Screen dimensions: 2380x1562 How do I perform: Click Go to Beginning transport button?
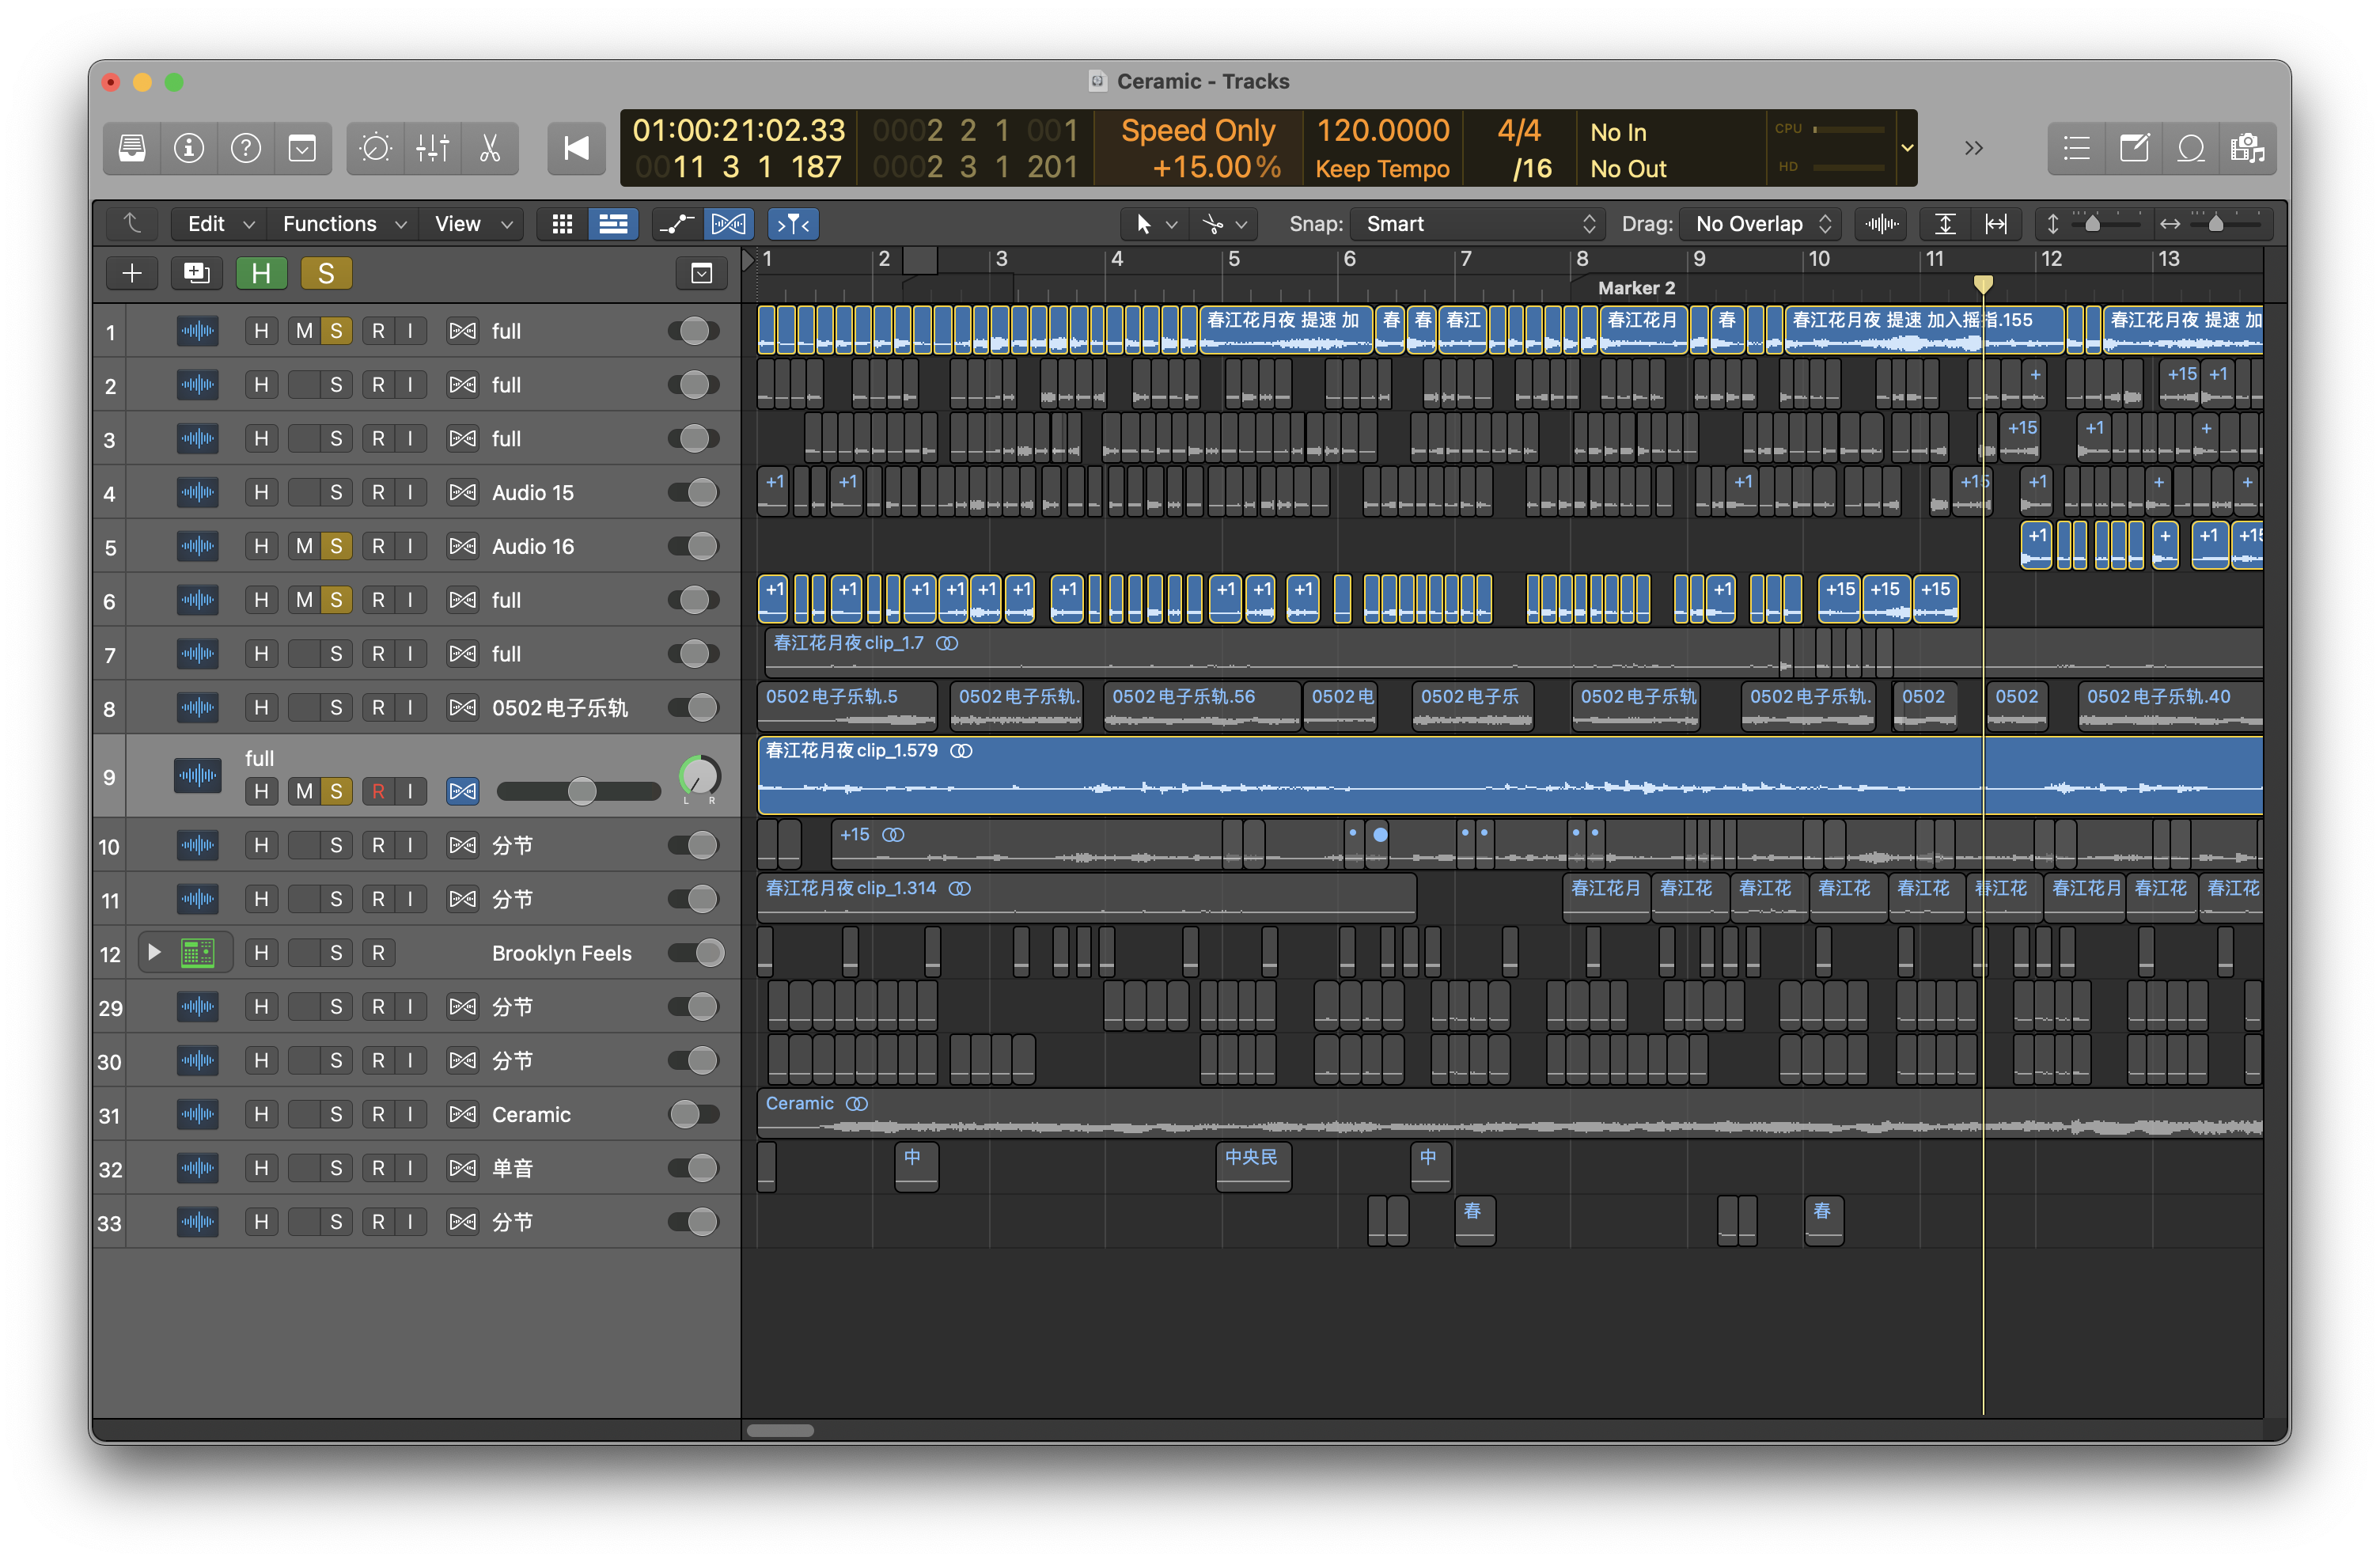click(x=576, y=149)
